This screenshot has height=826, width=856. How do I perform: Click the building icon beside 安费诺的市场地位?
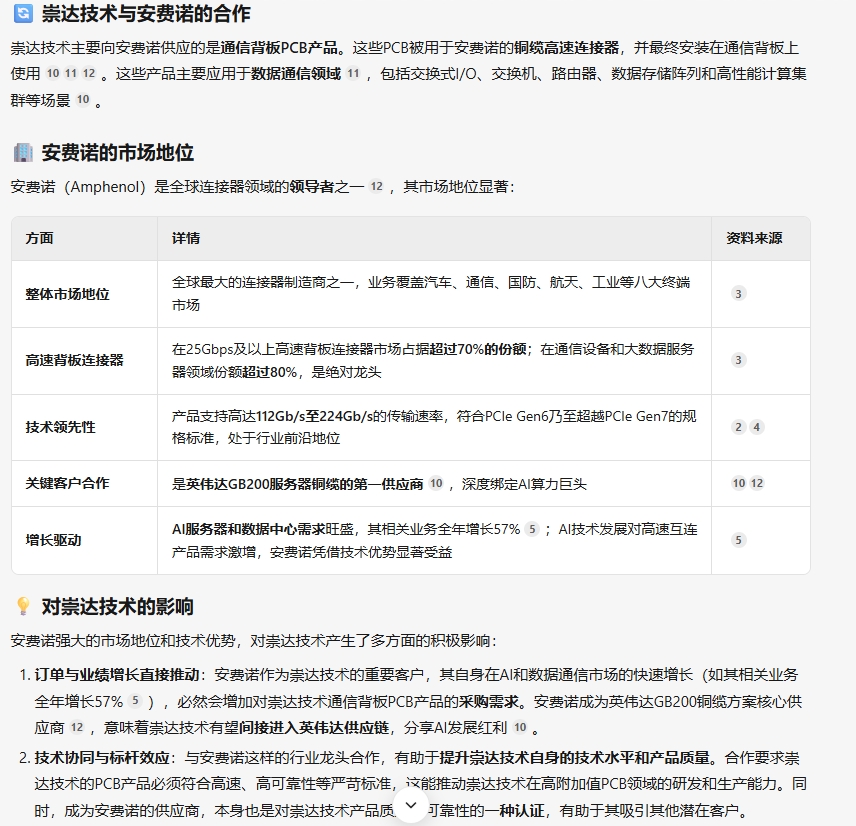(23, 152)
